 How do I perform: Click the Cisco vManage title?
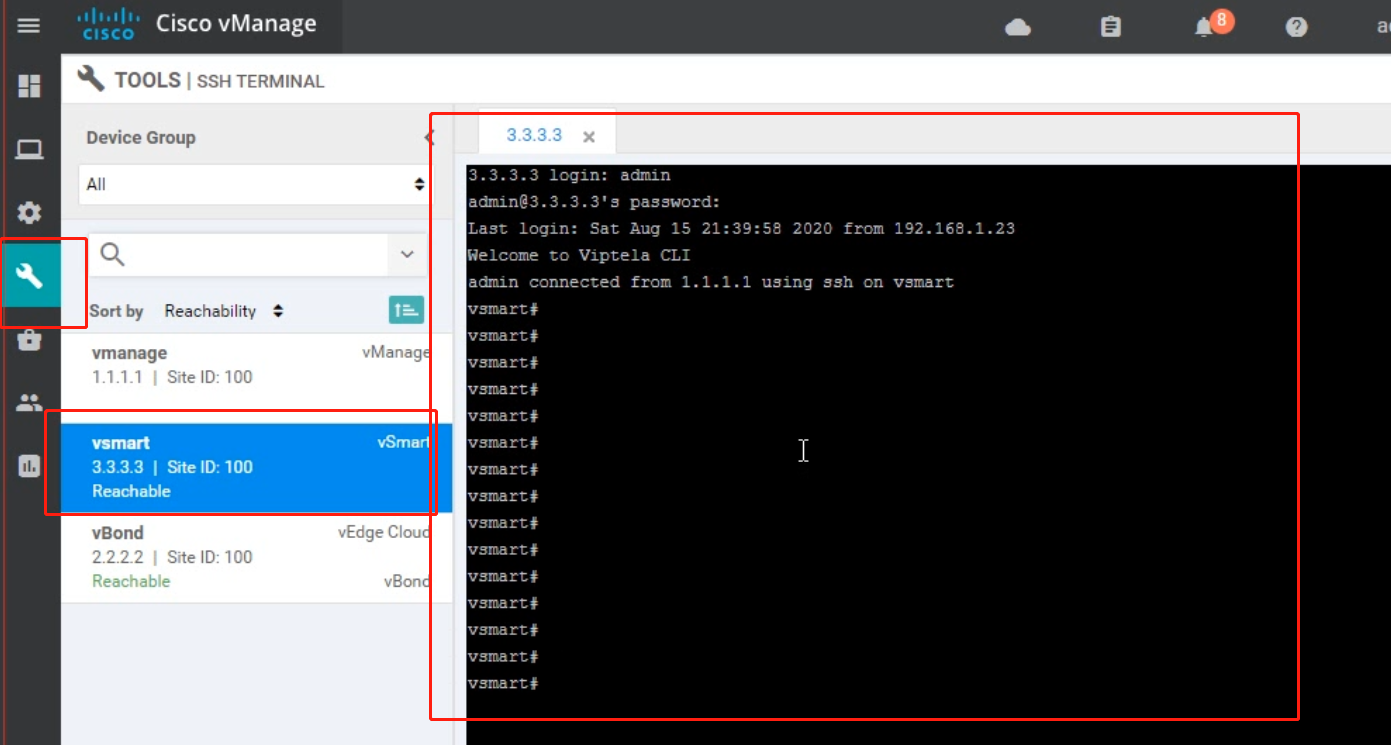pyautogui.click(x=236, y=25)
